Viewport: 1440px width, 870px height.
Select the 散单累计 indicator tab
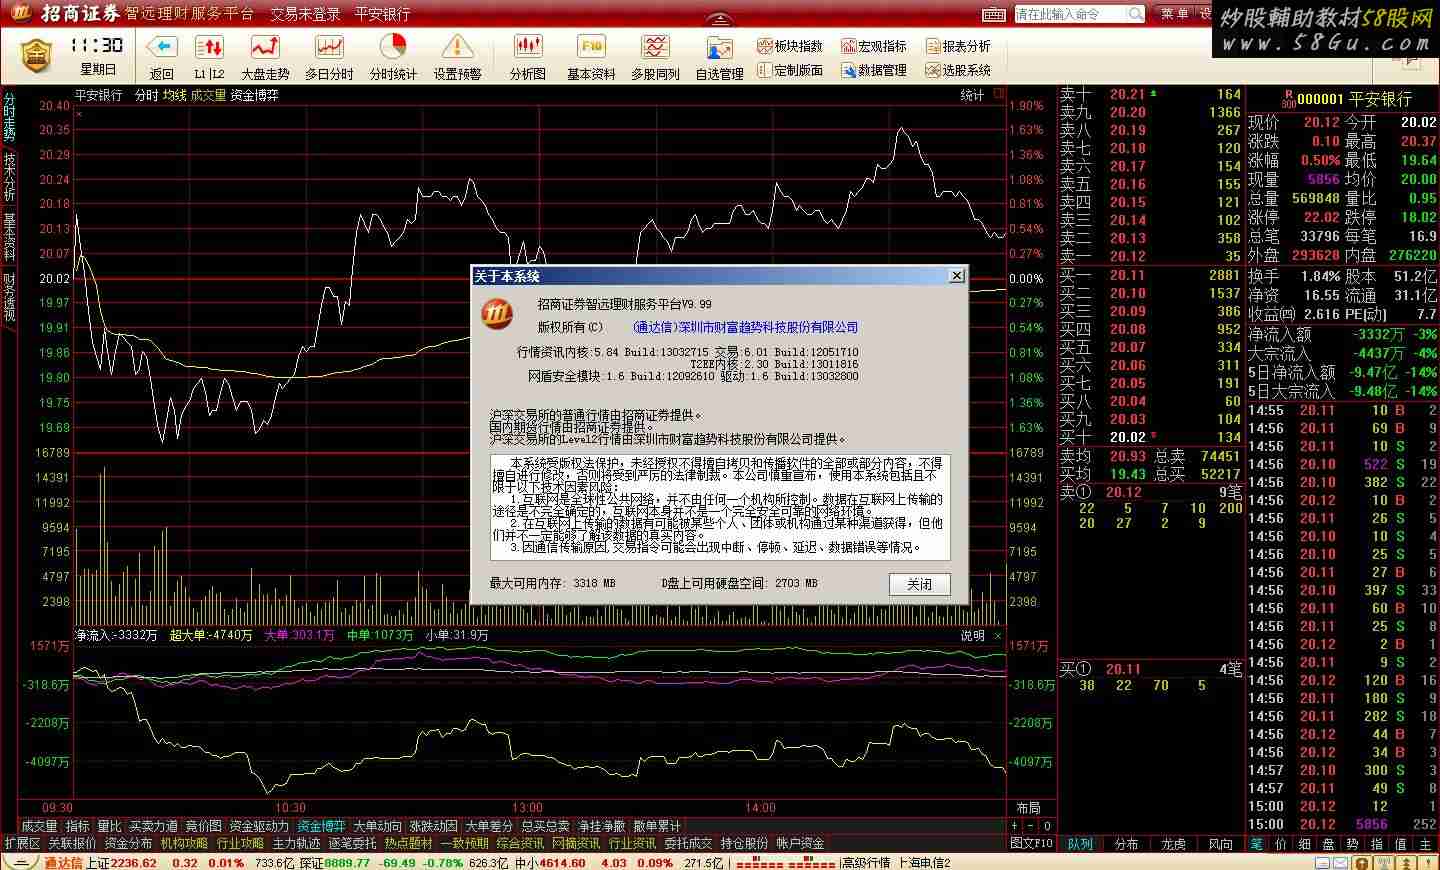point(657,826)
